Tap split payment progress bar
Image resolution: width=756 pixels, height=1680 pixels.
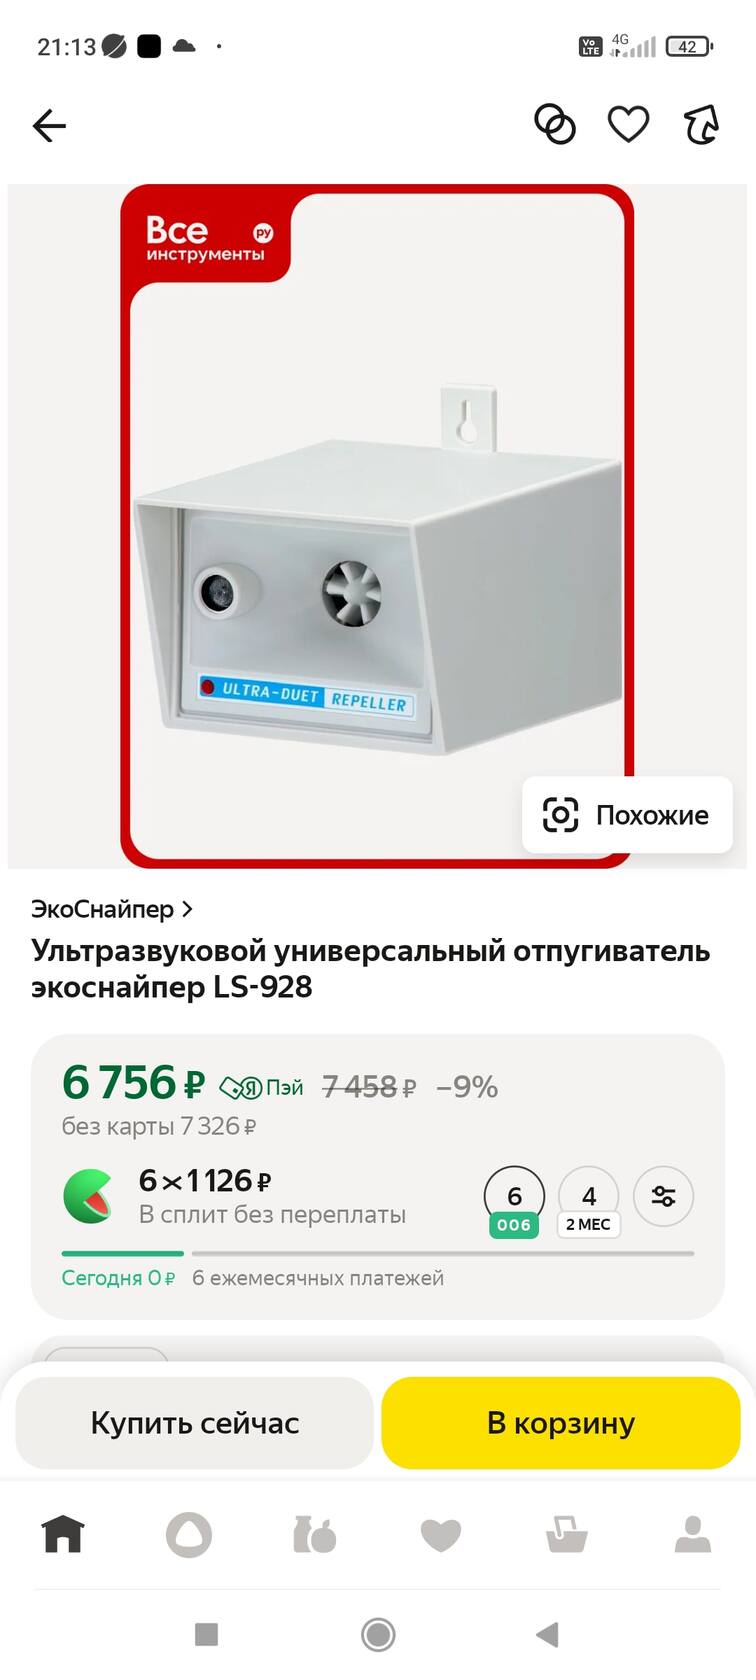[378, 1253]
